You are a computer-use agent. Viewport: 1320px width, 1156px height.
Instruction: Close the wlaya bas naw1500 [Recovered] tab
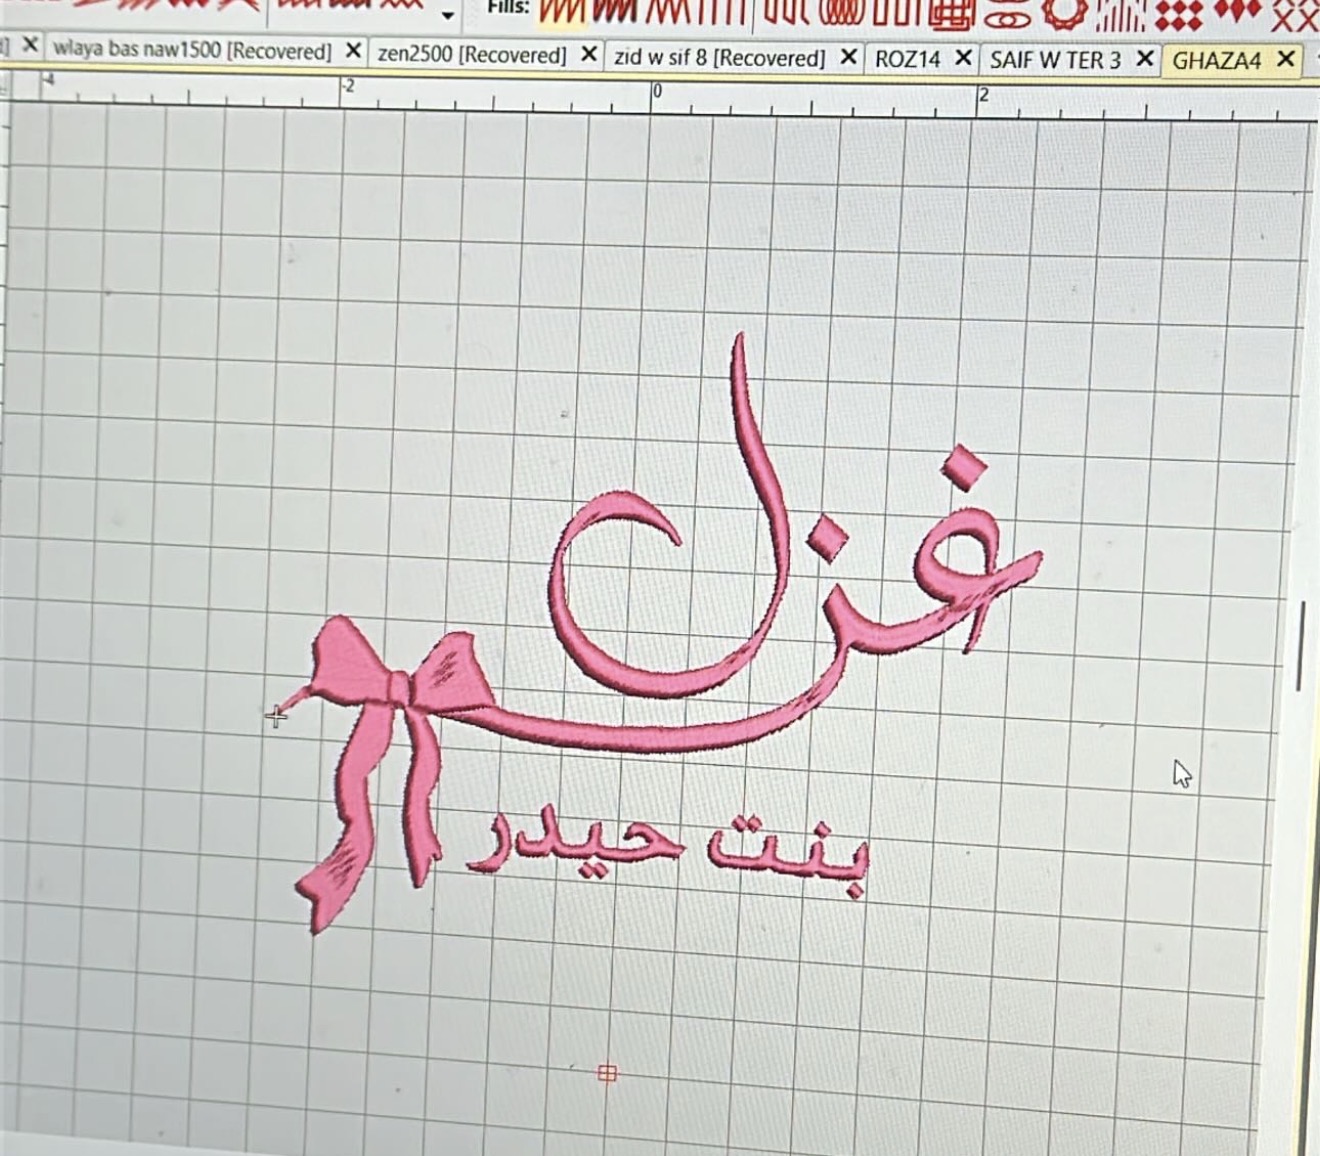tap(353, 50)
